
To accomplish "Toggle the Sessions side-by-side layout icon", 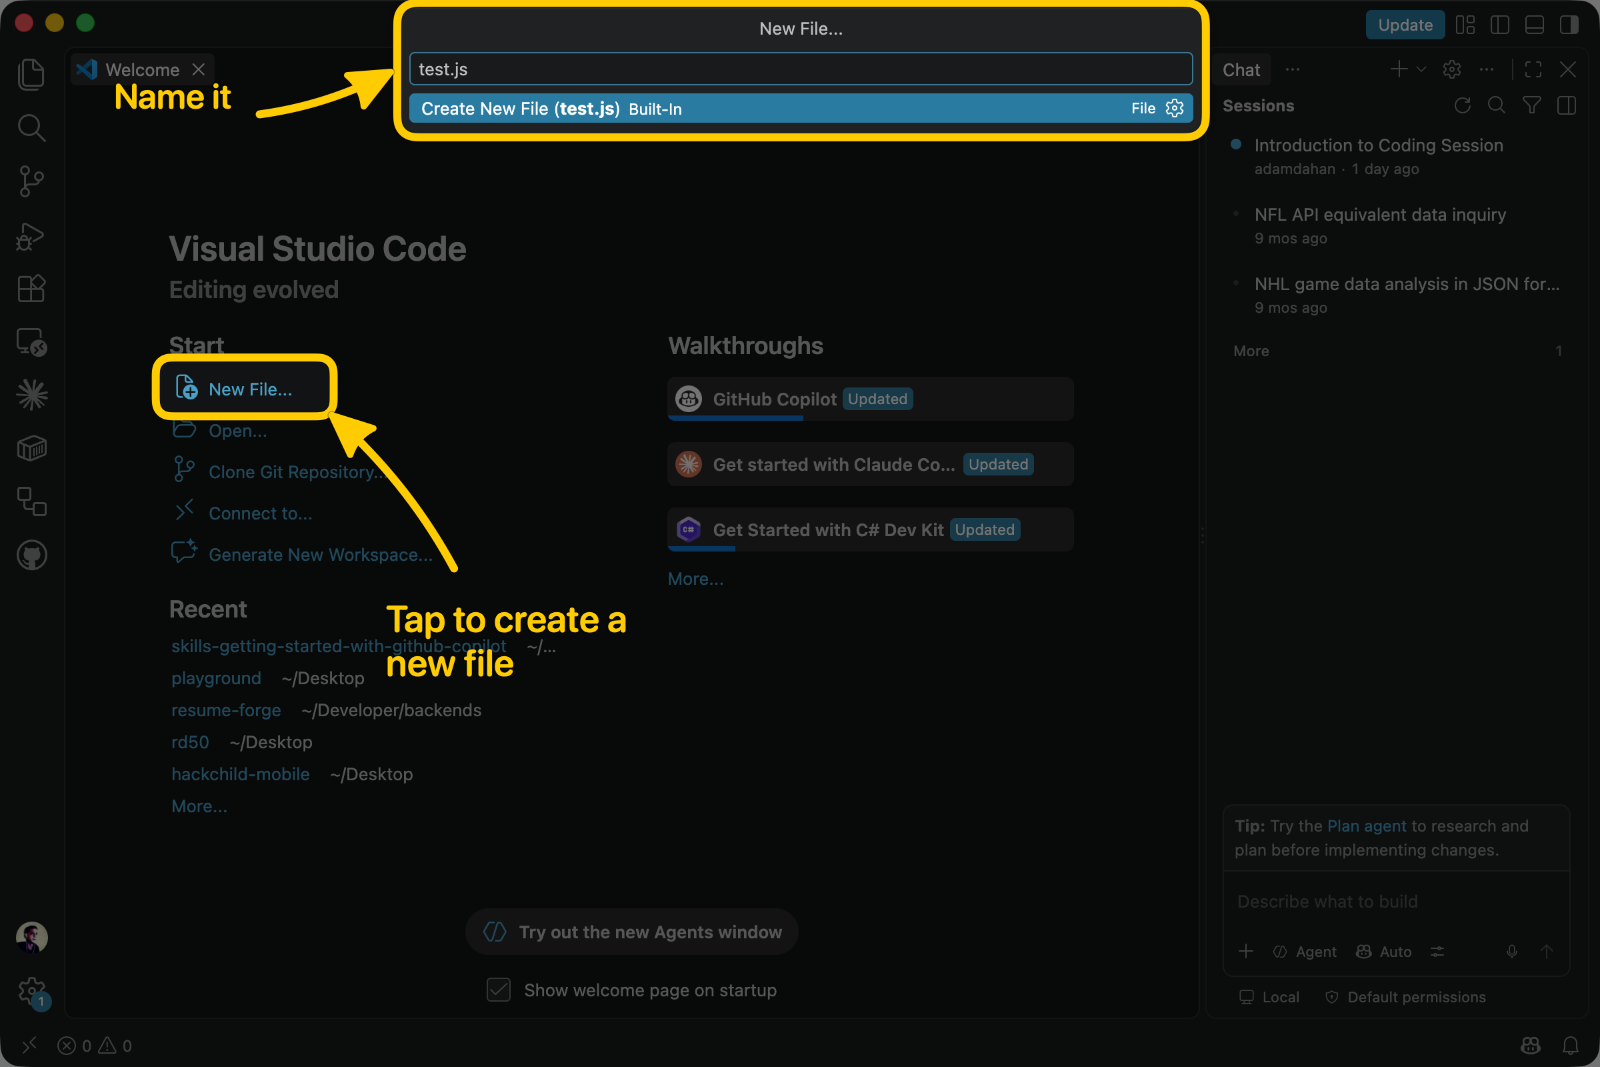I will coord(1566,105).
